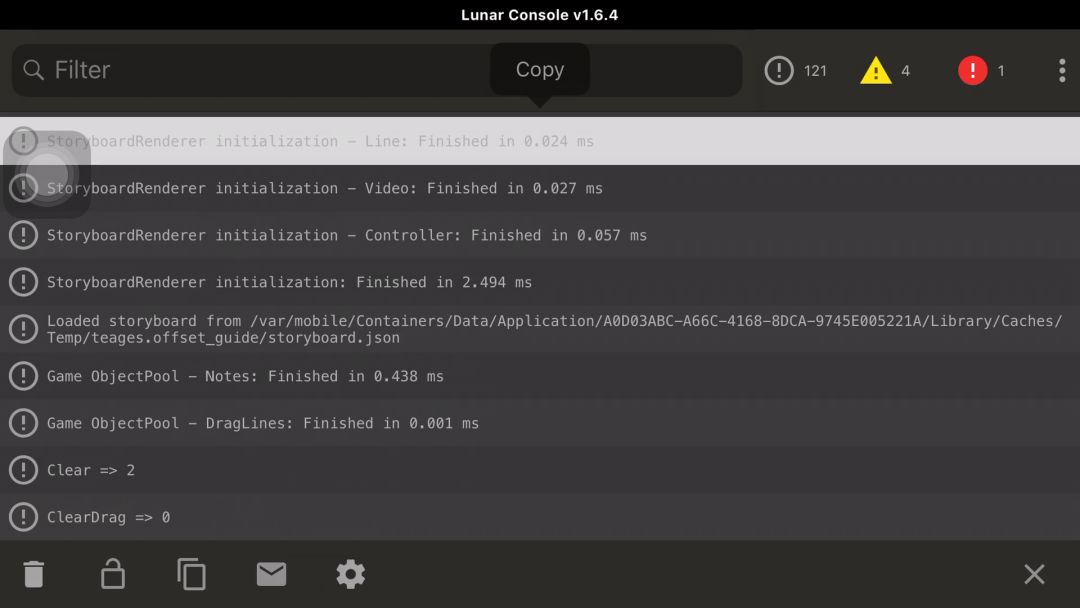Viewport: 1080px width, 608px height.
Task: Close the Lunar Console with the X
Action: [1034, 574]
